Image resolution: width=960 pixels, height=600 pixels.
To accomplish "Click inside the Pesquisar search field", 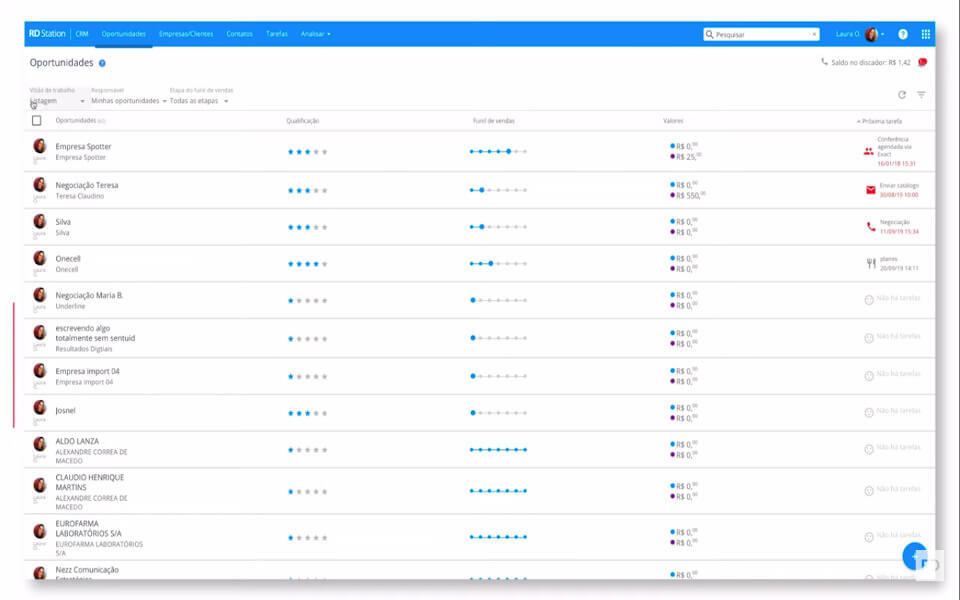I will coord(762,34).
